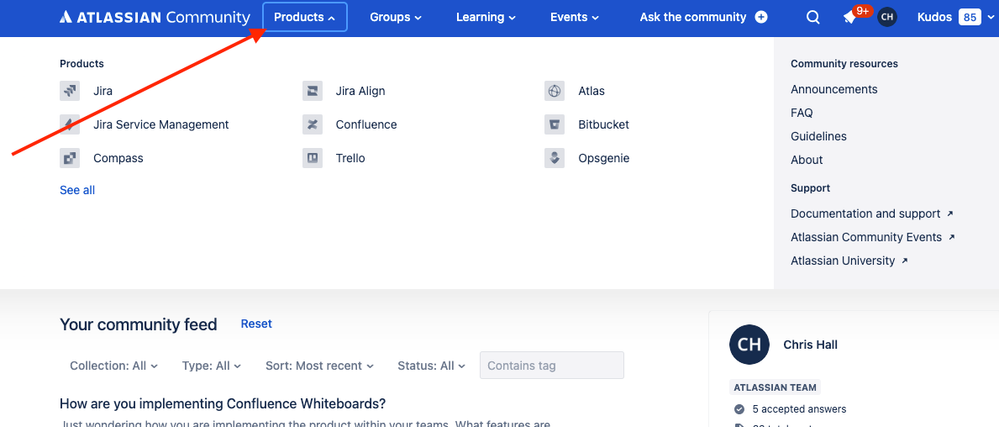The width and height of the screenshot is (999, 427).
Task: Select Jira in the Products menu
Action: (x=103, y=91)
